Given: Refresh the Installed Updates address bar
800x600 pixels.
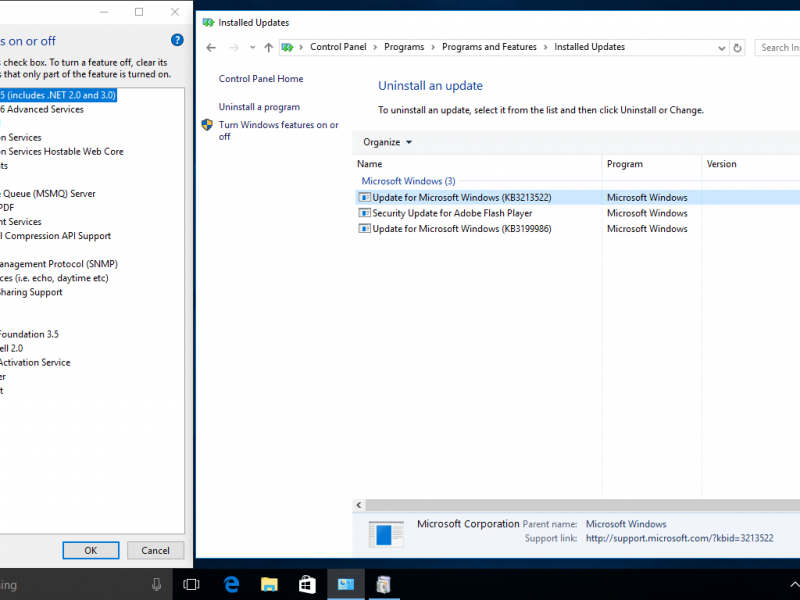Looking at the screenshot, I should point(737,48).
